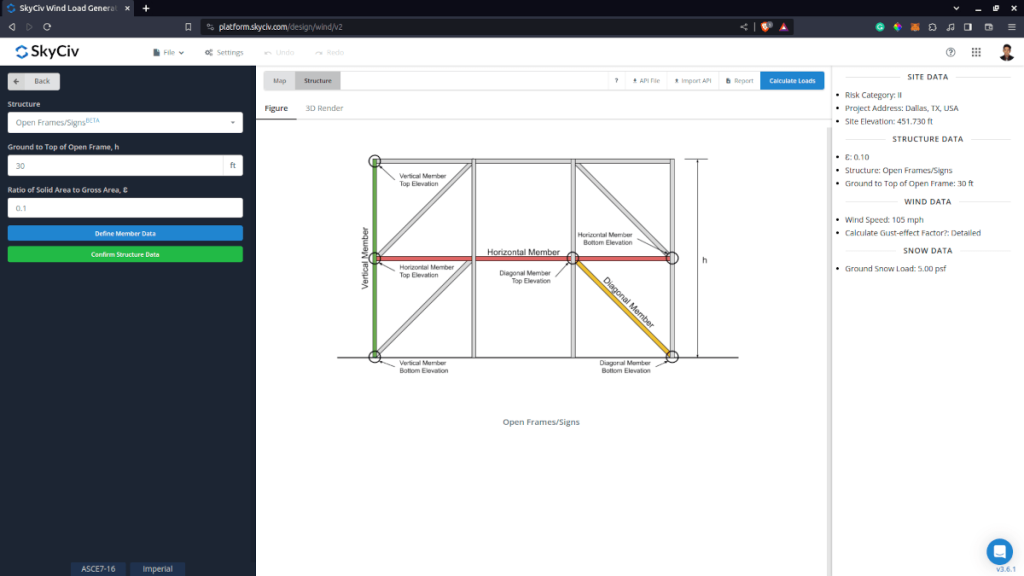Open the Help question mark icon
Image resolution: width=1024 pixels, height=576 pixels.
(x=949, y=52)
